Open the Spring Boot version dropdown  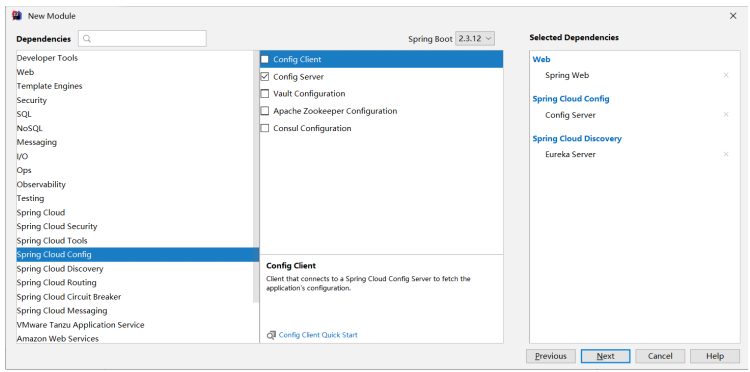click(x=474, y=39)
